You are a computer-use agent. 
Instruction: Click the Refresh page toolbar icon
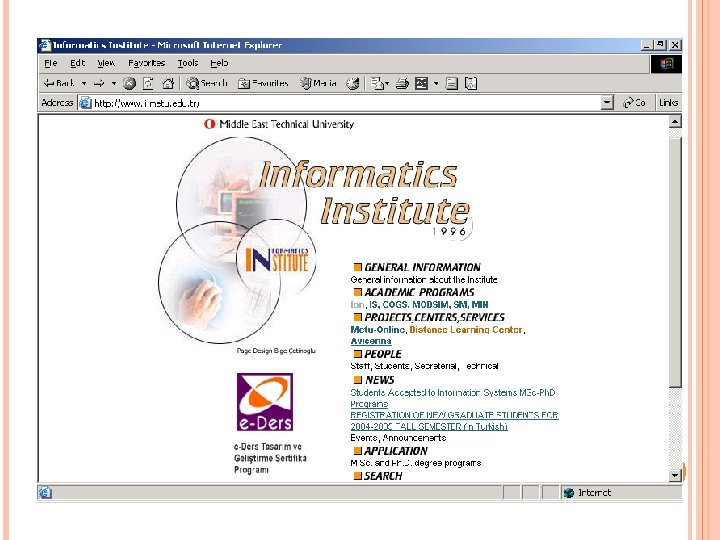click(148, 83)
